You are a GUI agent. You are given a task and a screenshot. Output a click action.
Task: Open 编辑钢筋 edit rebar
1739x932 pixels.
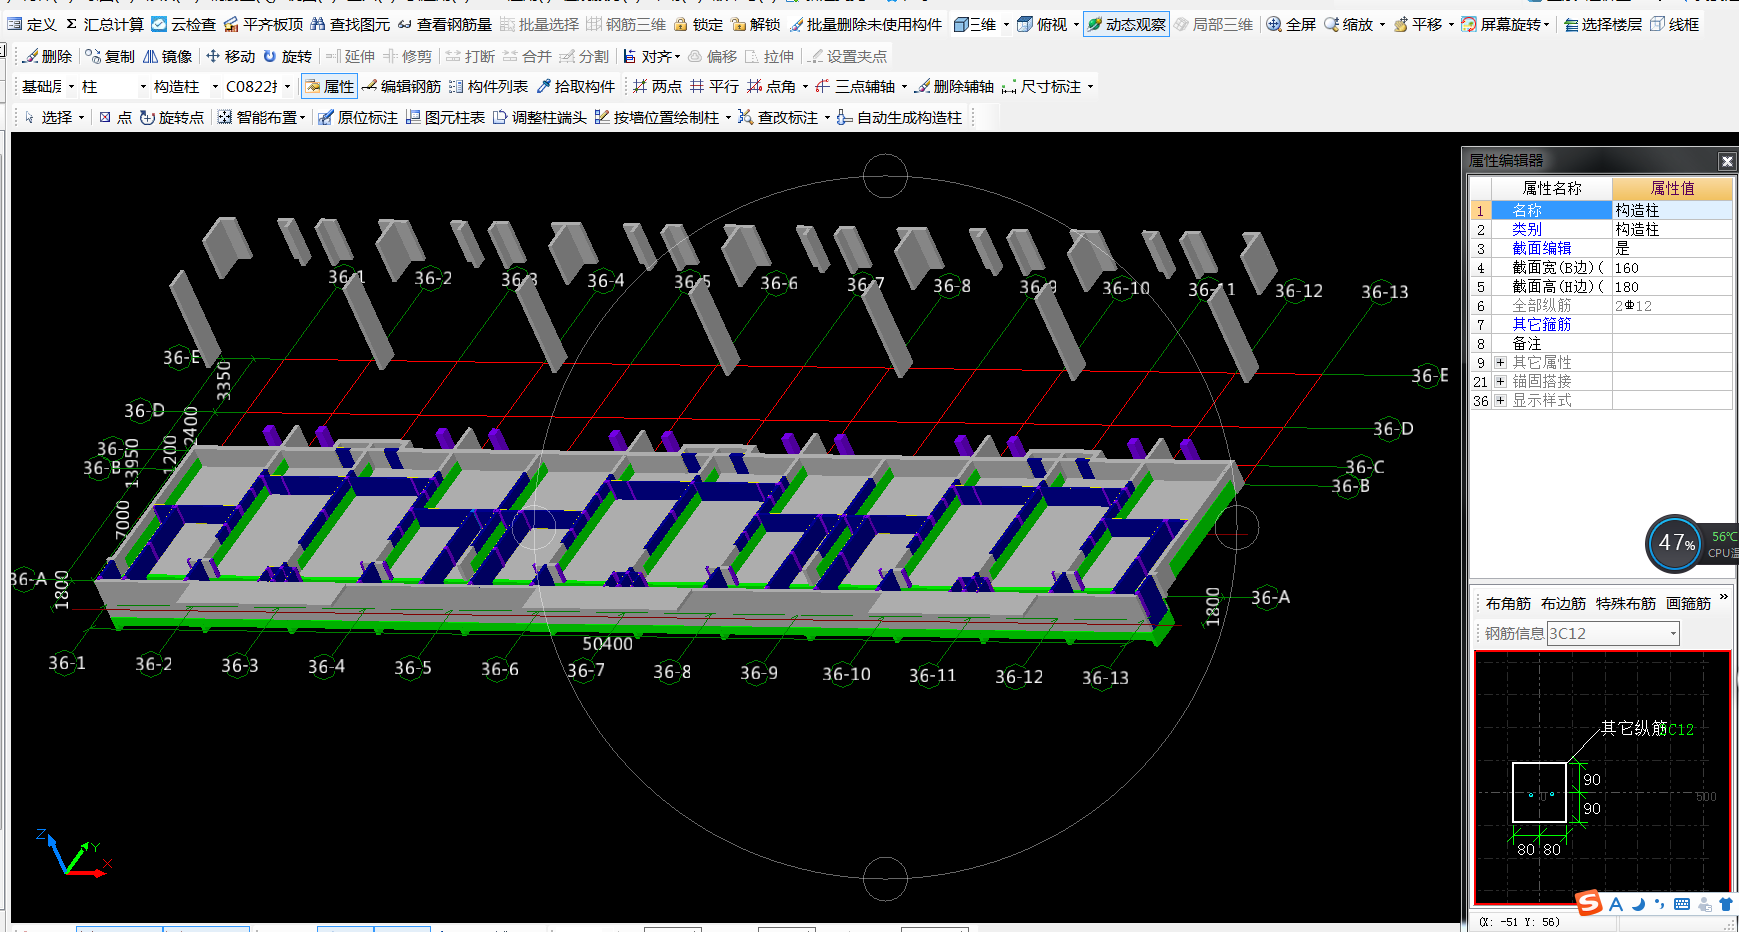(402, 87)
